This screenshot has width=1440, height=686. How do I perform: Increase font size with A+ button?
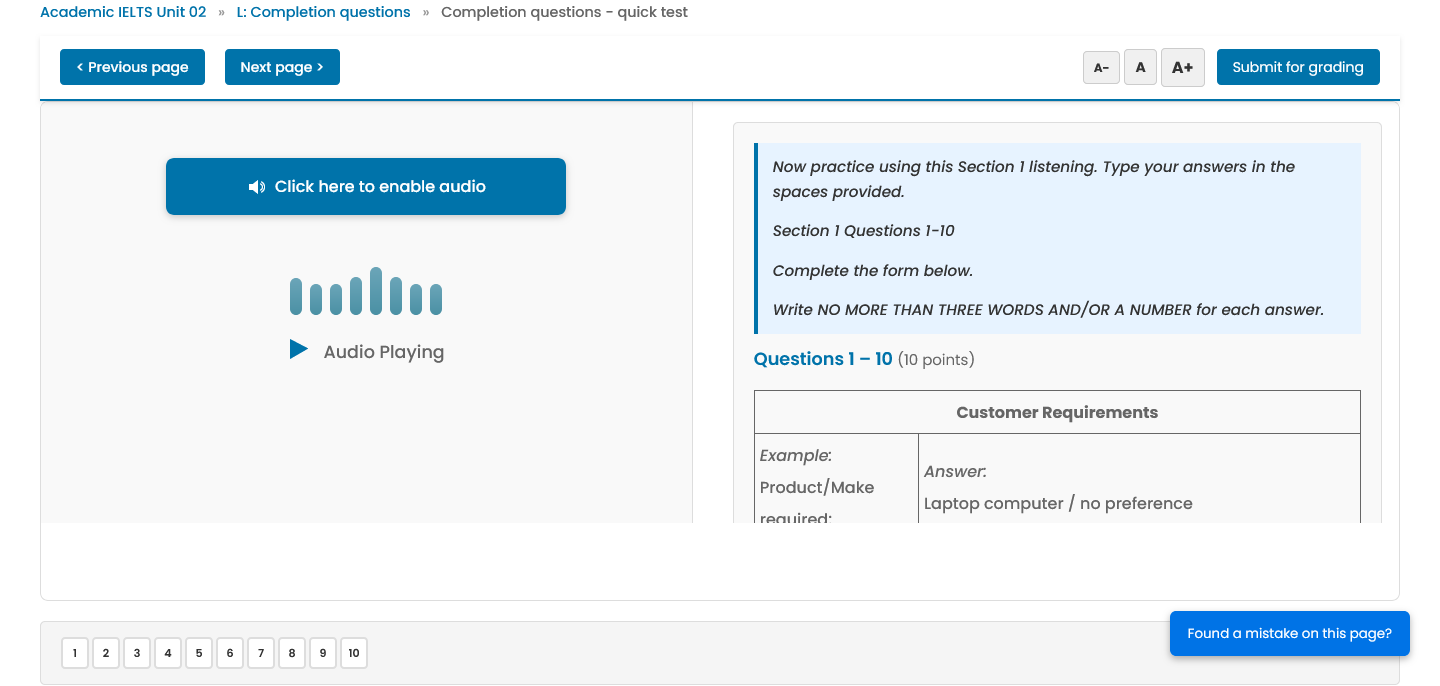[1182, 68]
